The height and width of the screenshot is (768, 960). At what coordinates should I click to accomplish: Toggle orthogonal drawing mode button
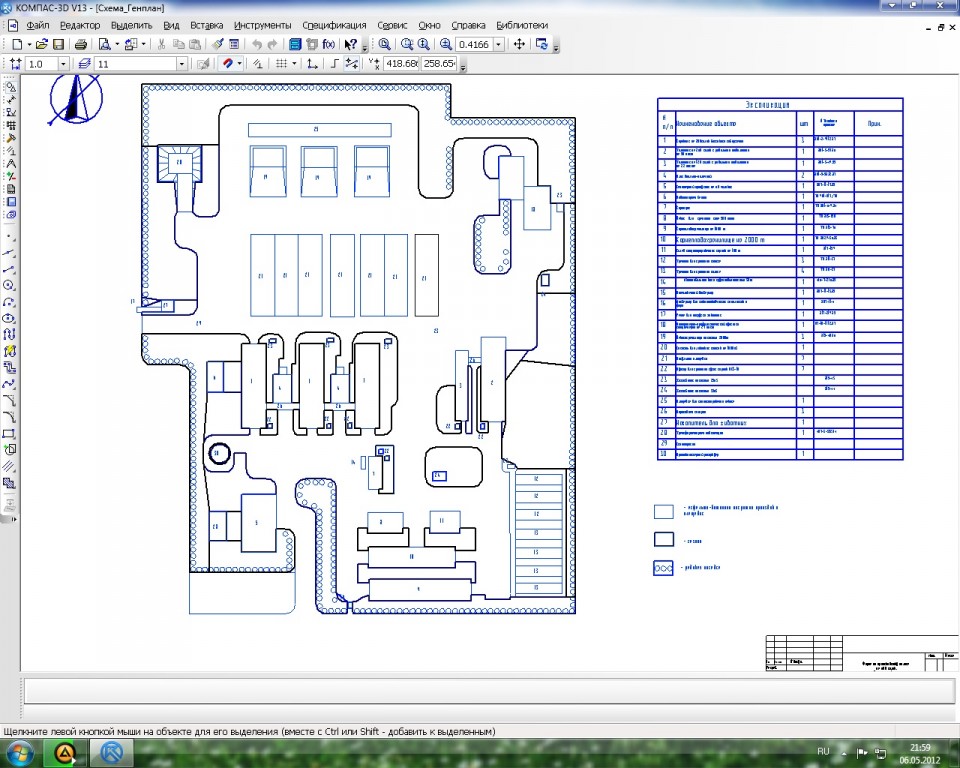pyautogui.click(x=334, y=64)
